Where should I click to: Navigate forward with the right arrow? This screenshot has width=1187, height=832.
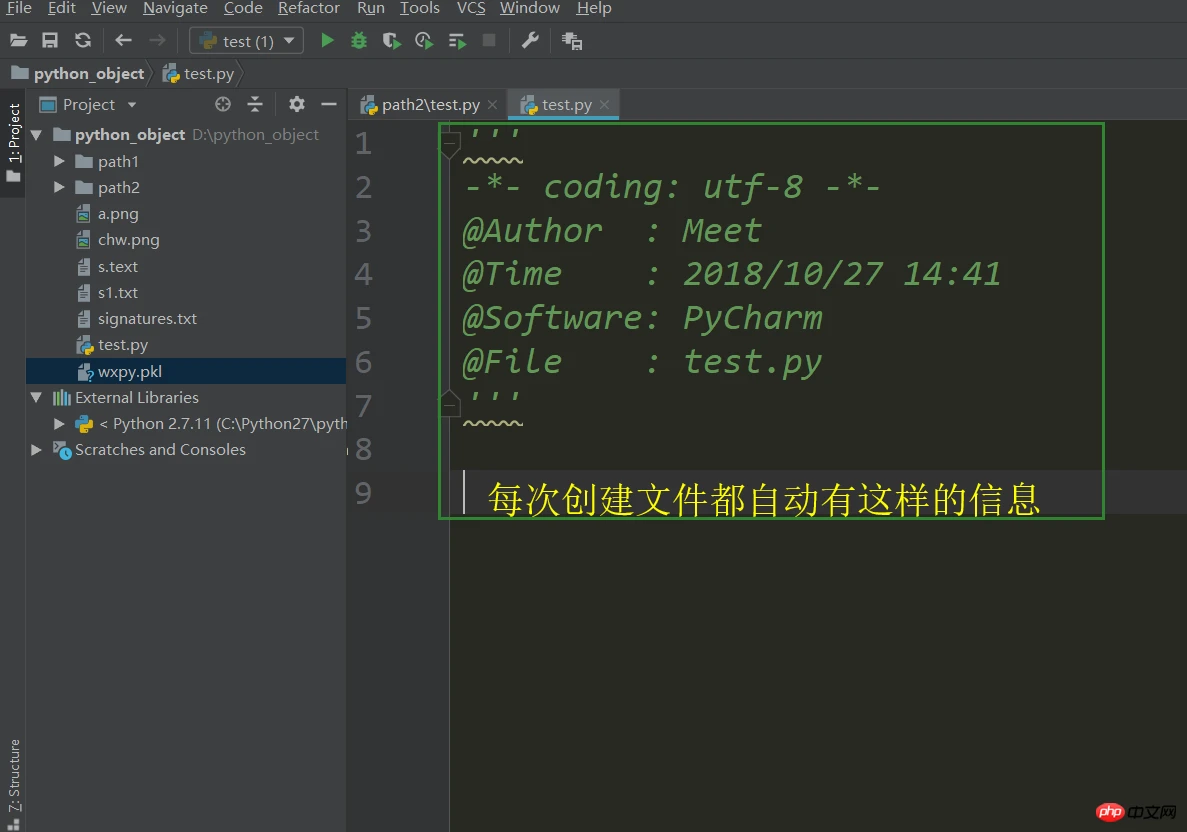point(157,41)
